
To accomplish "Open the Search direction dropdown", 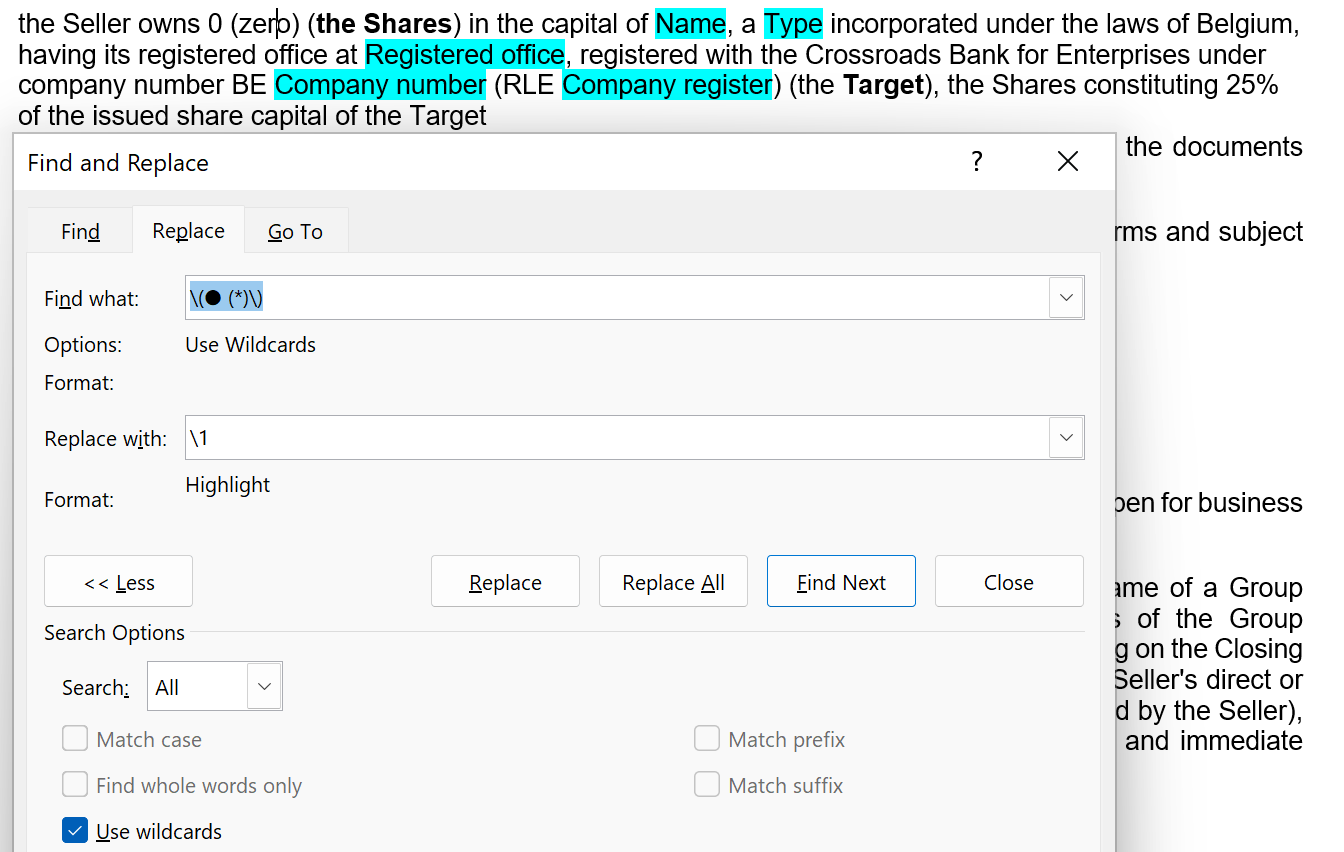I will (x=214, y=687).
